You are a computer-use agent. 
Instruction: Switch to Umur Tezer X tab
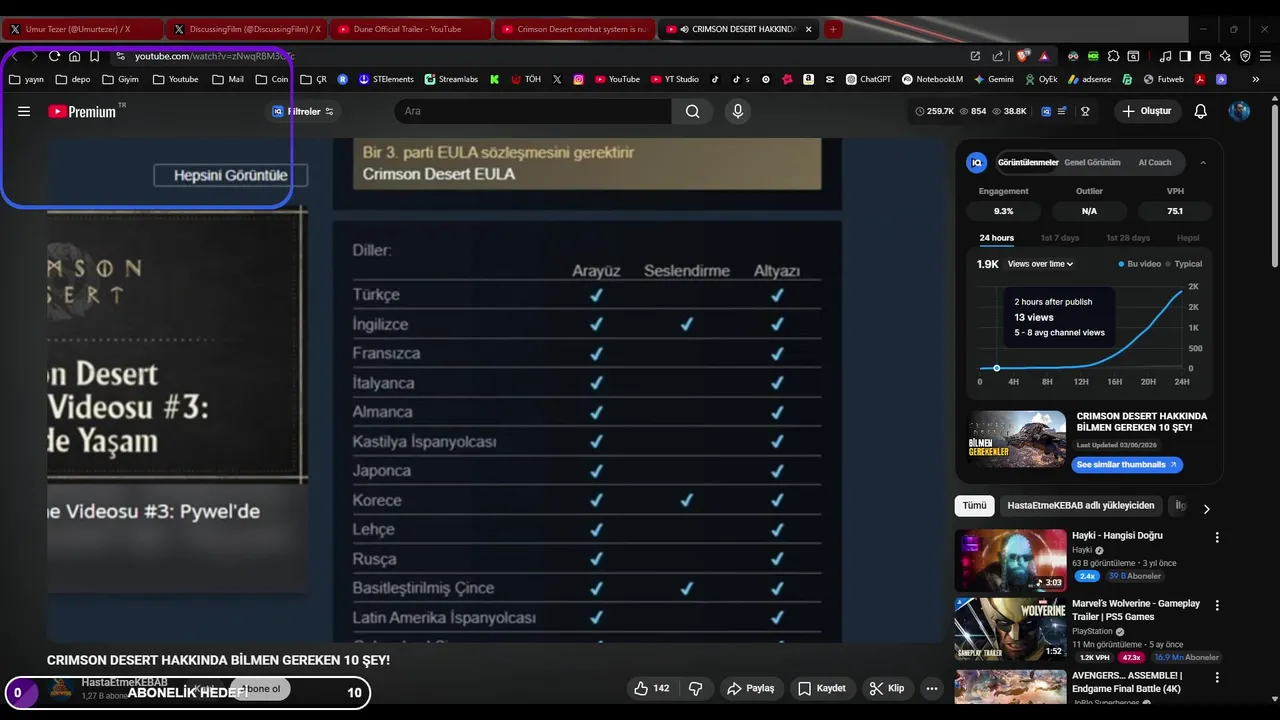tap(82, 29)
